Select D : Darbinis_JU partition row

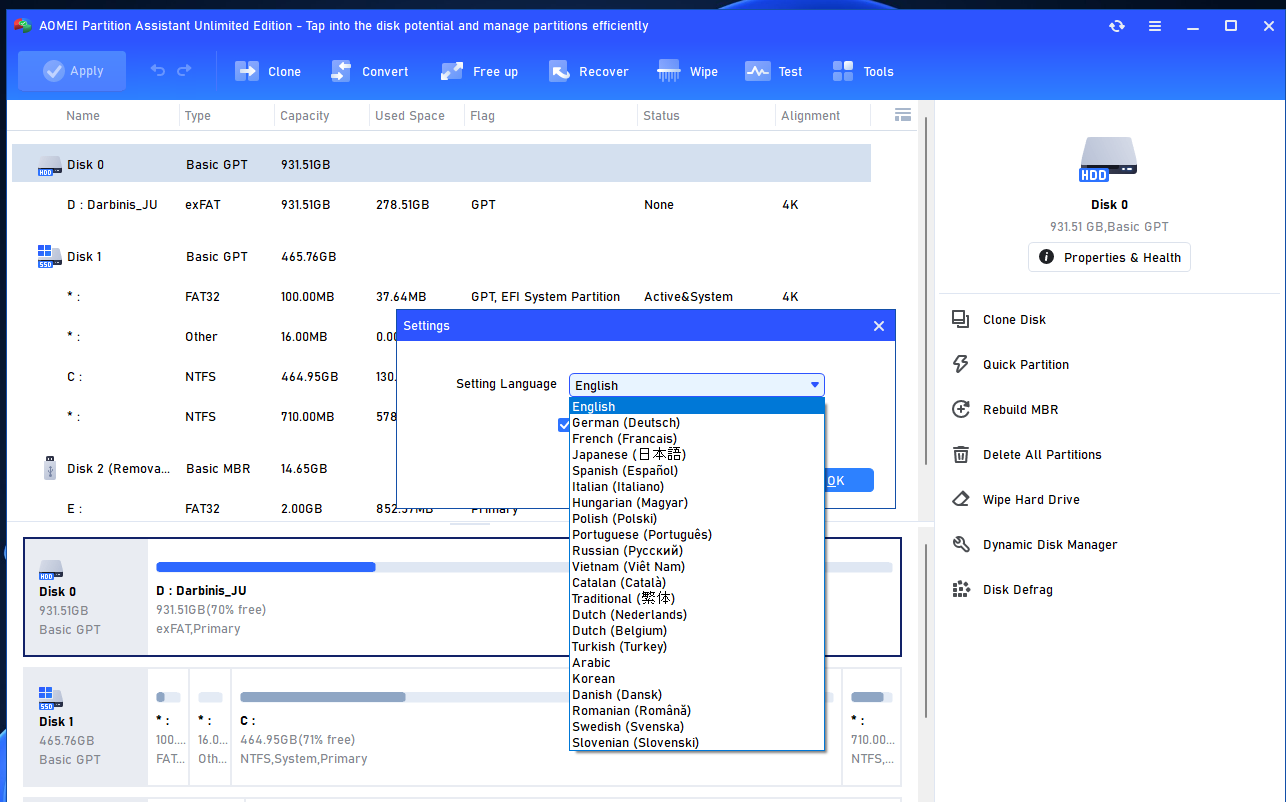(441, 204)
